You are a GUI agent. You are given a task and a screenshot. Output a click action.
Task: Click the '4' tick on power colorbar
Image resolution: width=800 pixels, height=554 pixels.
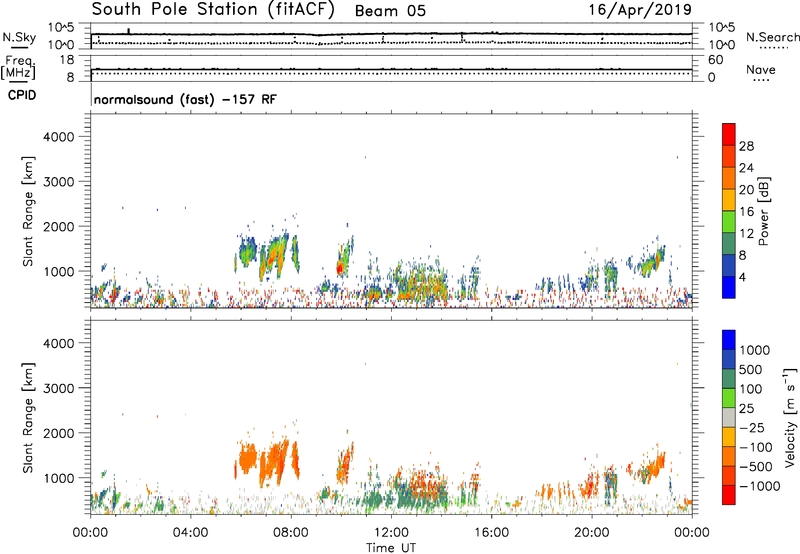tap(743, 277)
